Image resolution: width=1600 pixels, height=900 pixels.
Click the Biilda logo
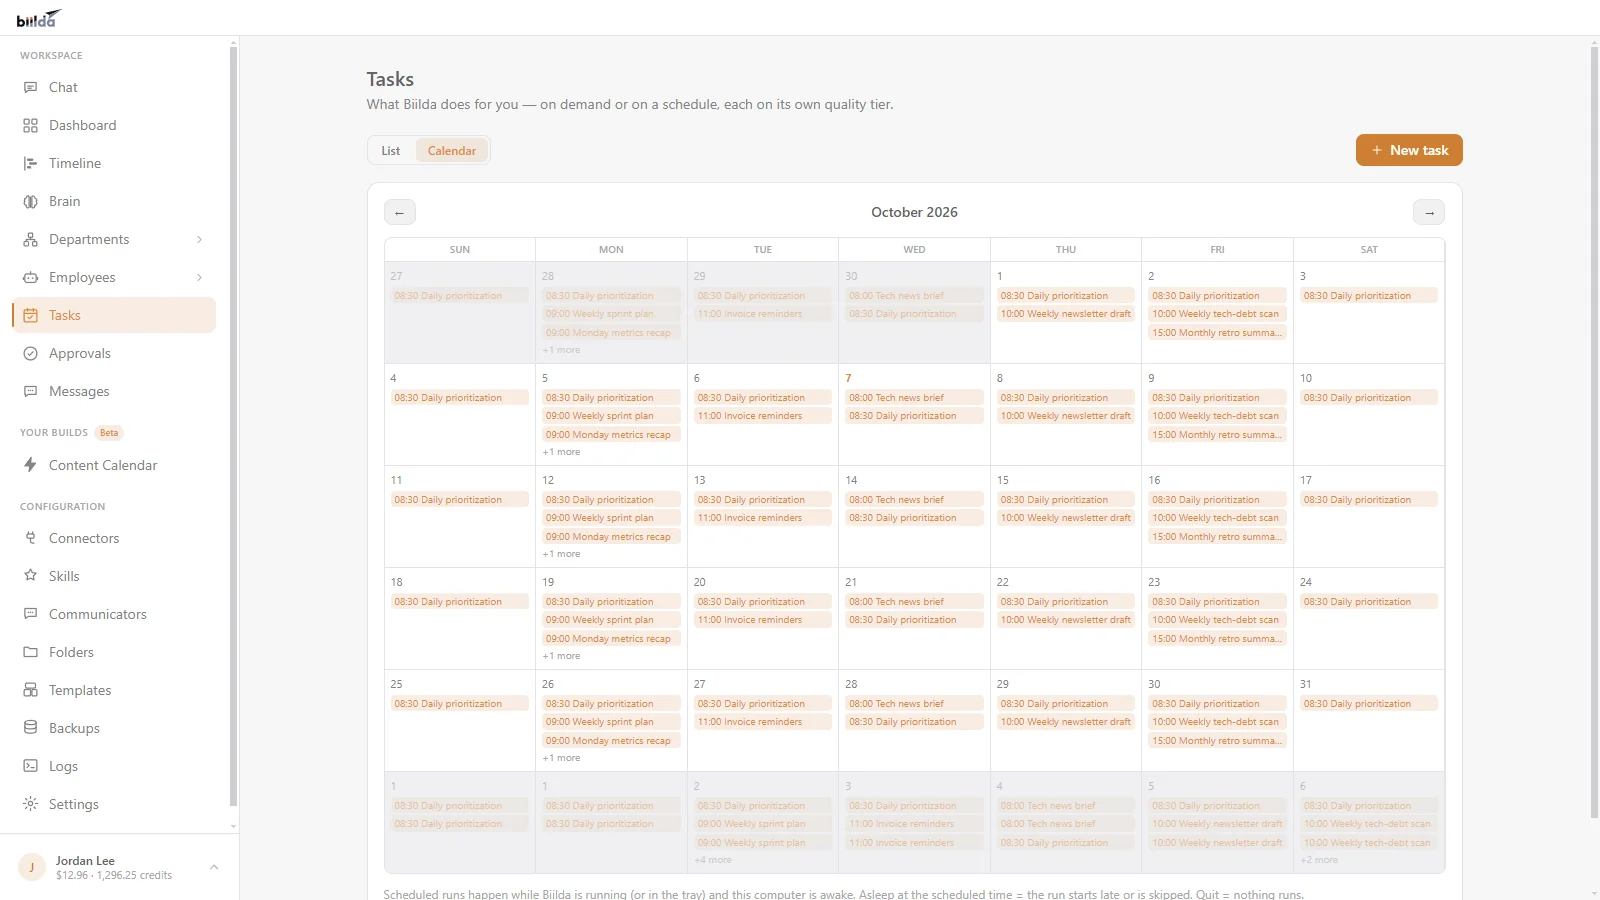tap(39, 18)
